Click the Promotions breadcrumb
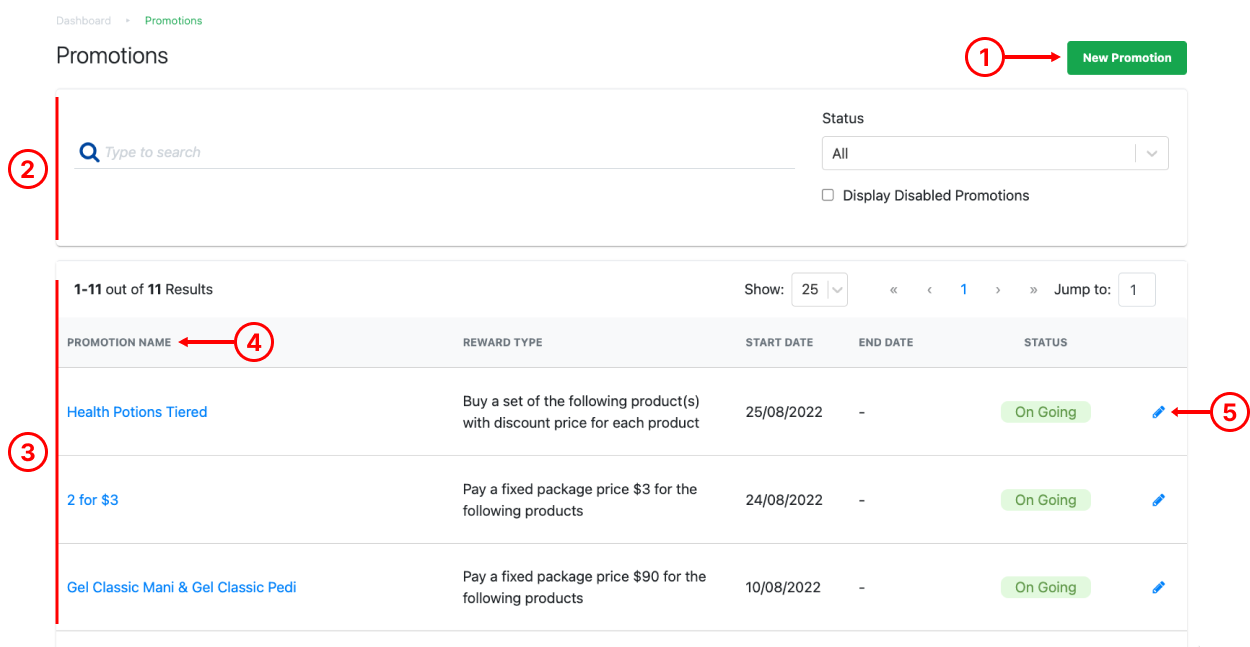Image resolution: width=1250 pixels, height=647 pixels. [x=173, y=21]
